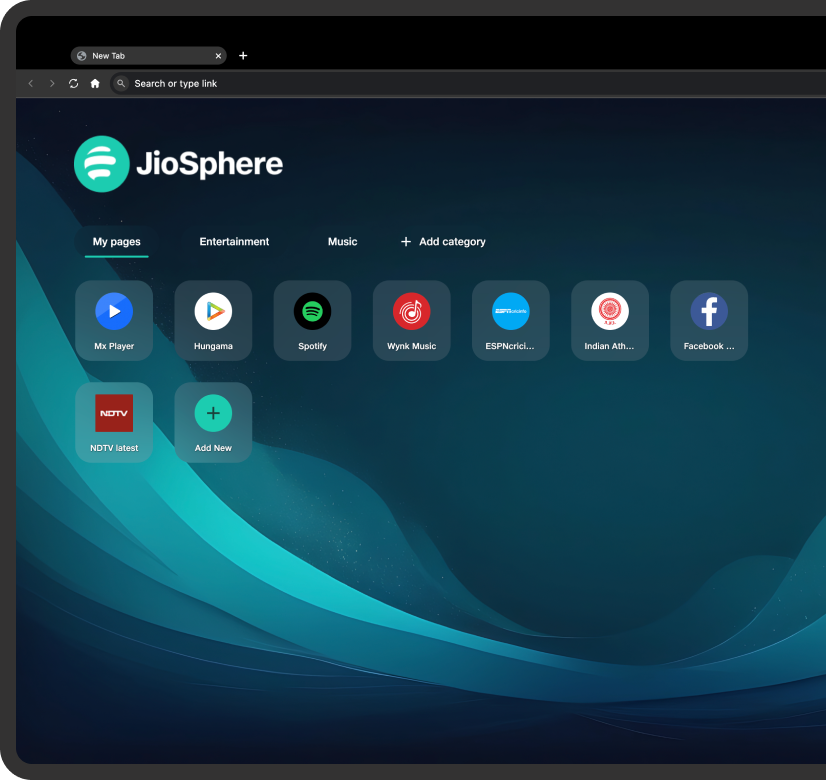Viewport: 826px width, 780px height.
Task: Go back using the back arrow
Action: tap(31, 83)
